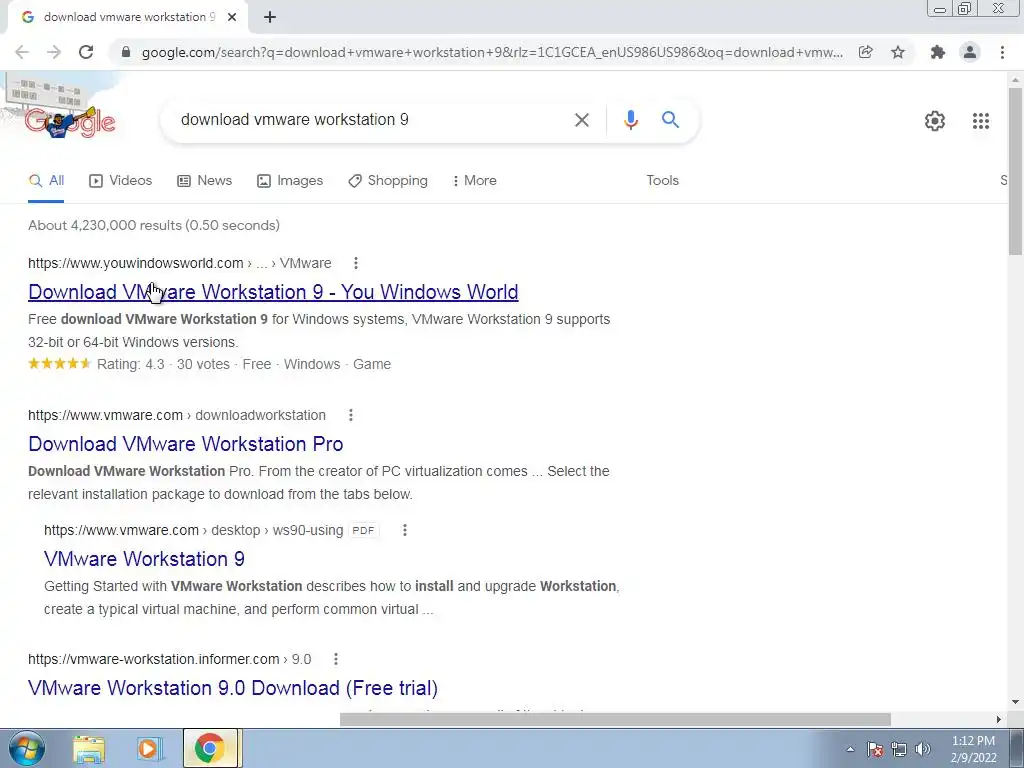Open the Tools search filters
The image size is (1024, 768).
662,181
